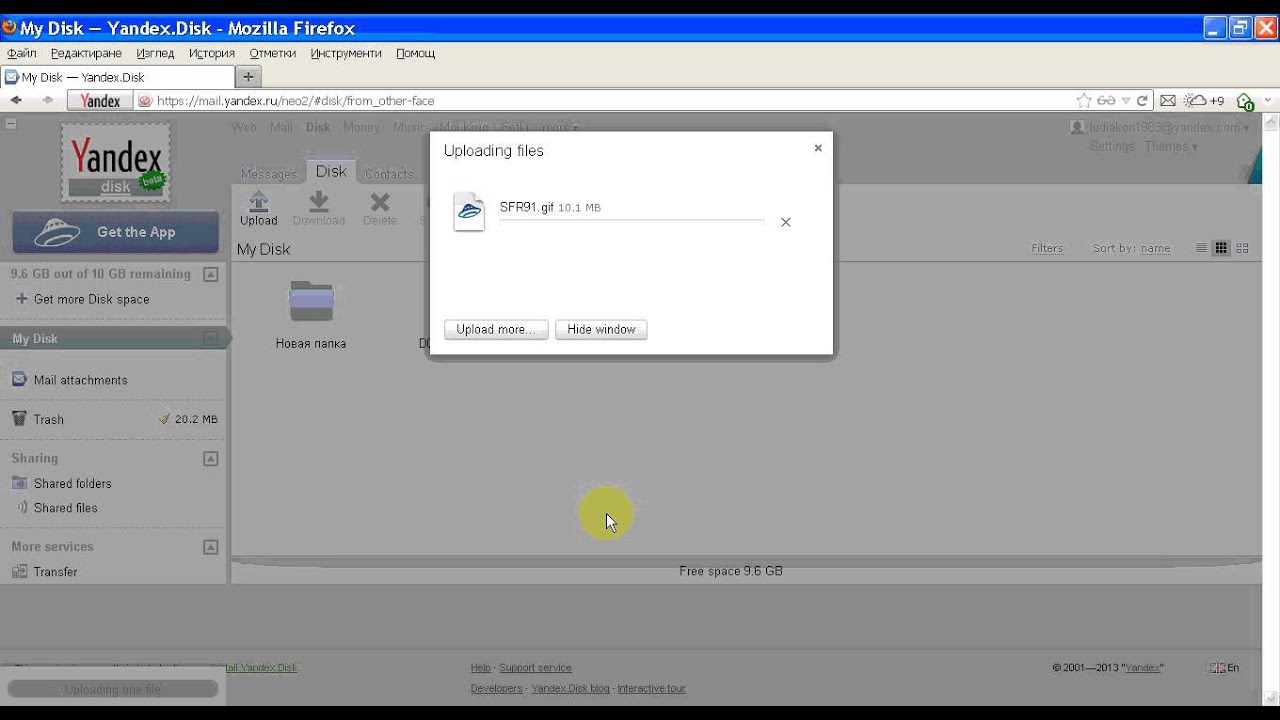Click the Uploading one file status
The image size is (1280, 720).
click(x=113, y=689)
